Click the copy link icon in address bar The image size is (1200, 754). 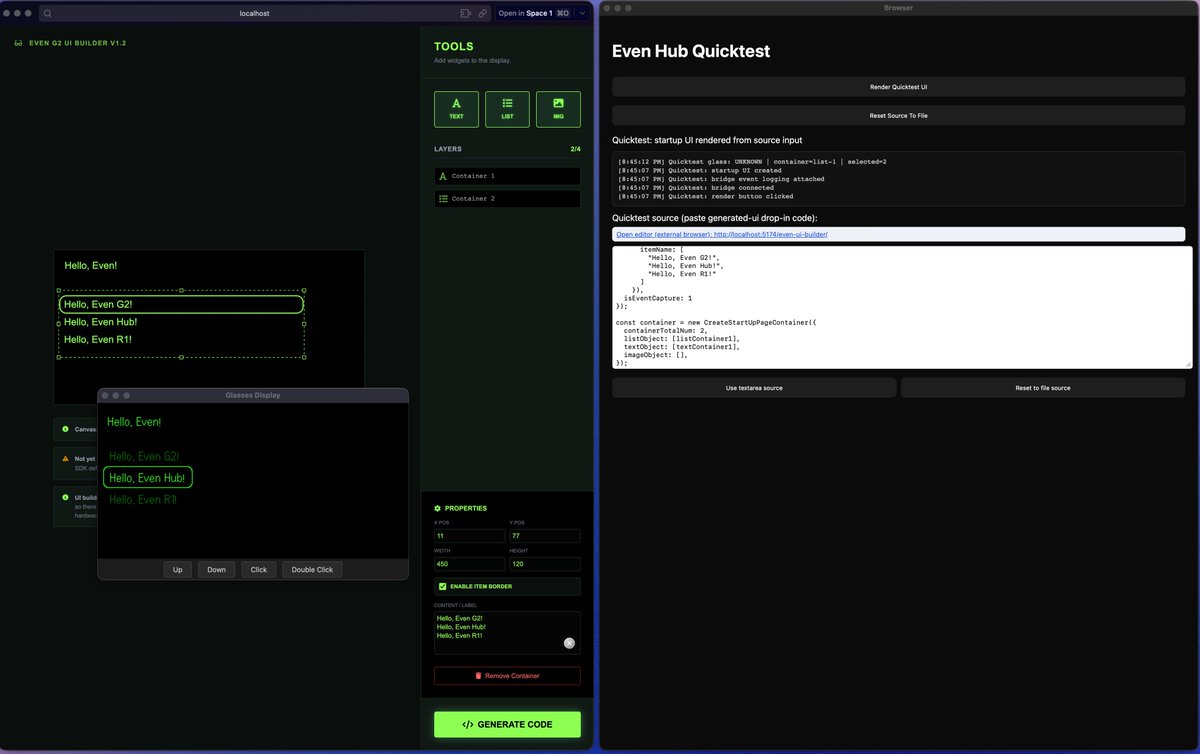[483, 13]
